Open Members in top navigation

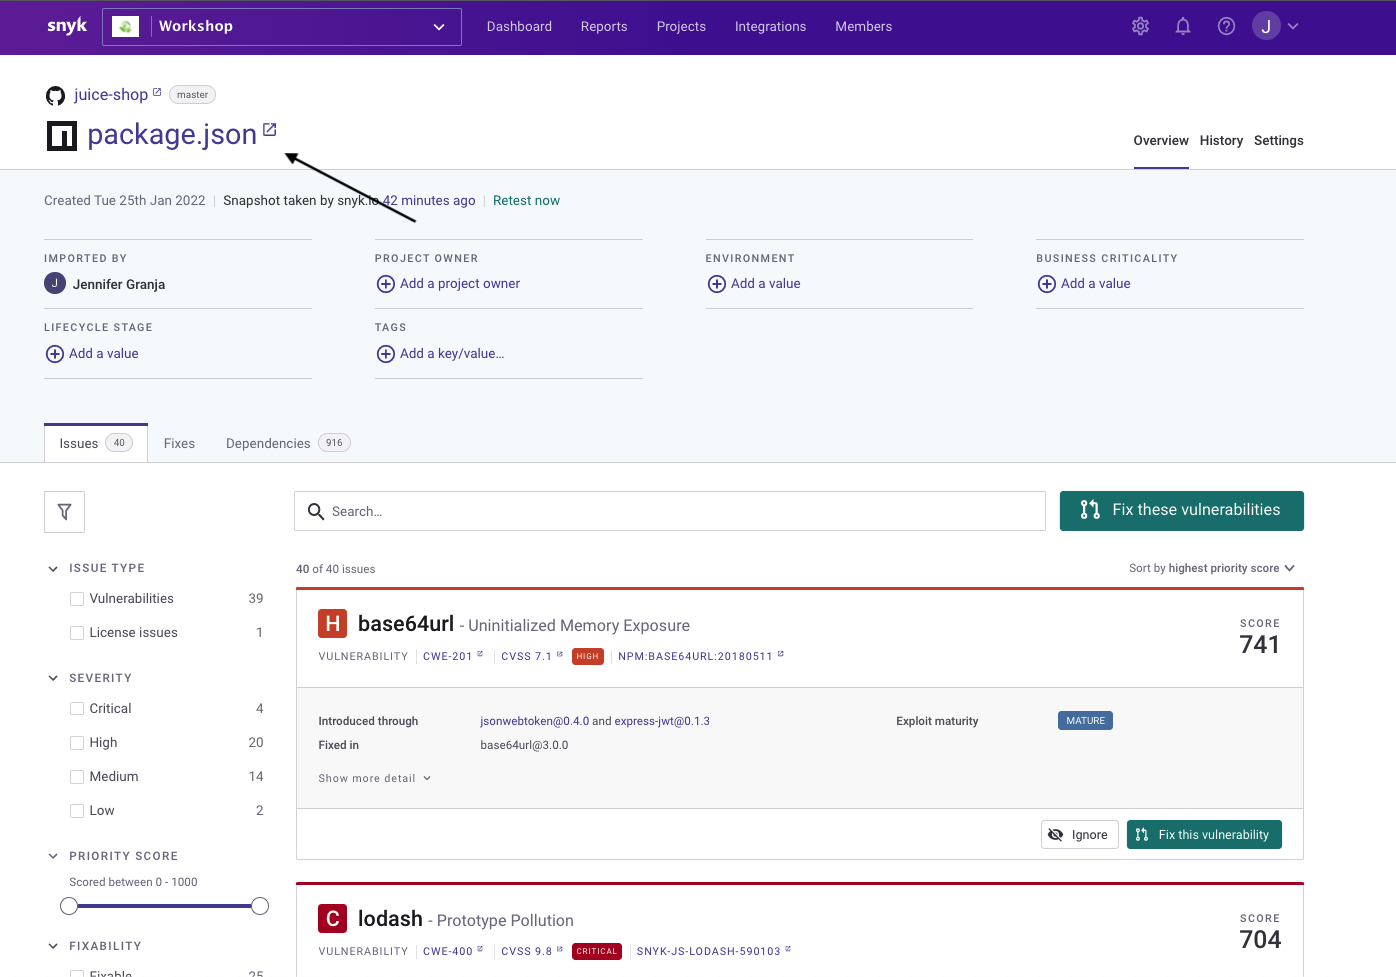(864, 27)
